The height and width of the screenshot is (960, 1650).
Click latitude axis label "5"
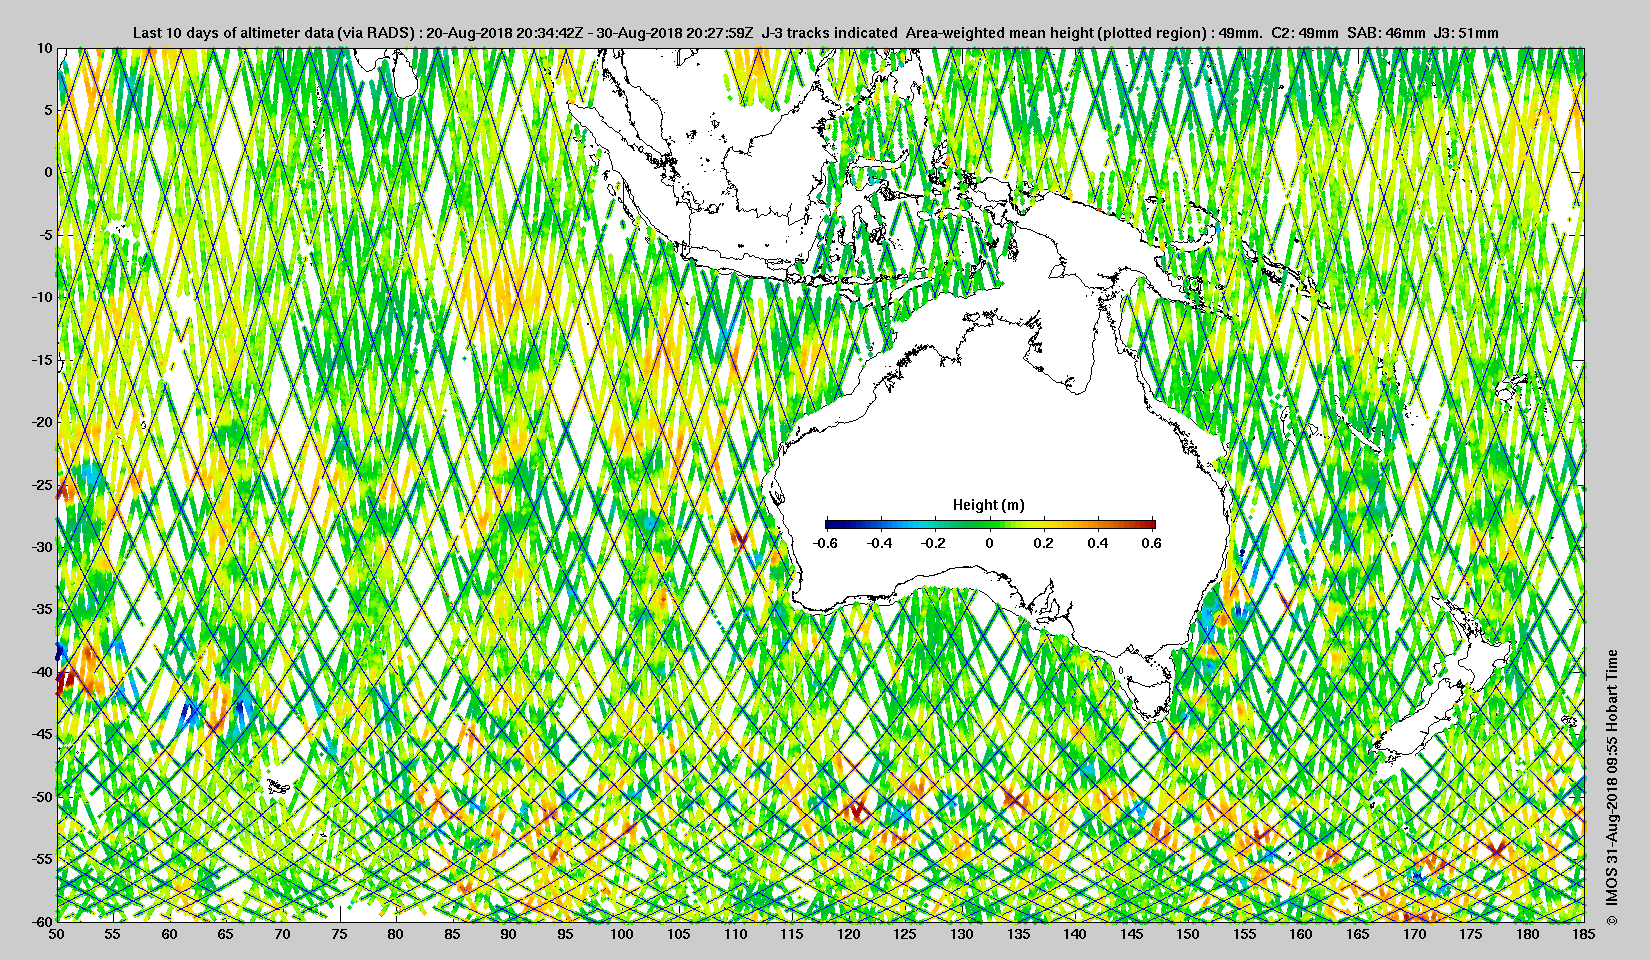[48, 110]
